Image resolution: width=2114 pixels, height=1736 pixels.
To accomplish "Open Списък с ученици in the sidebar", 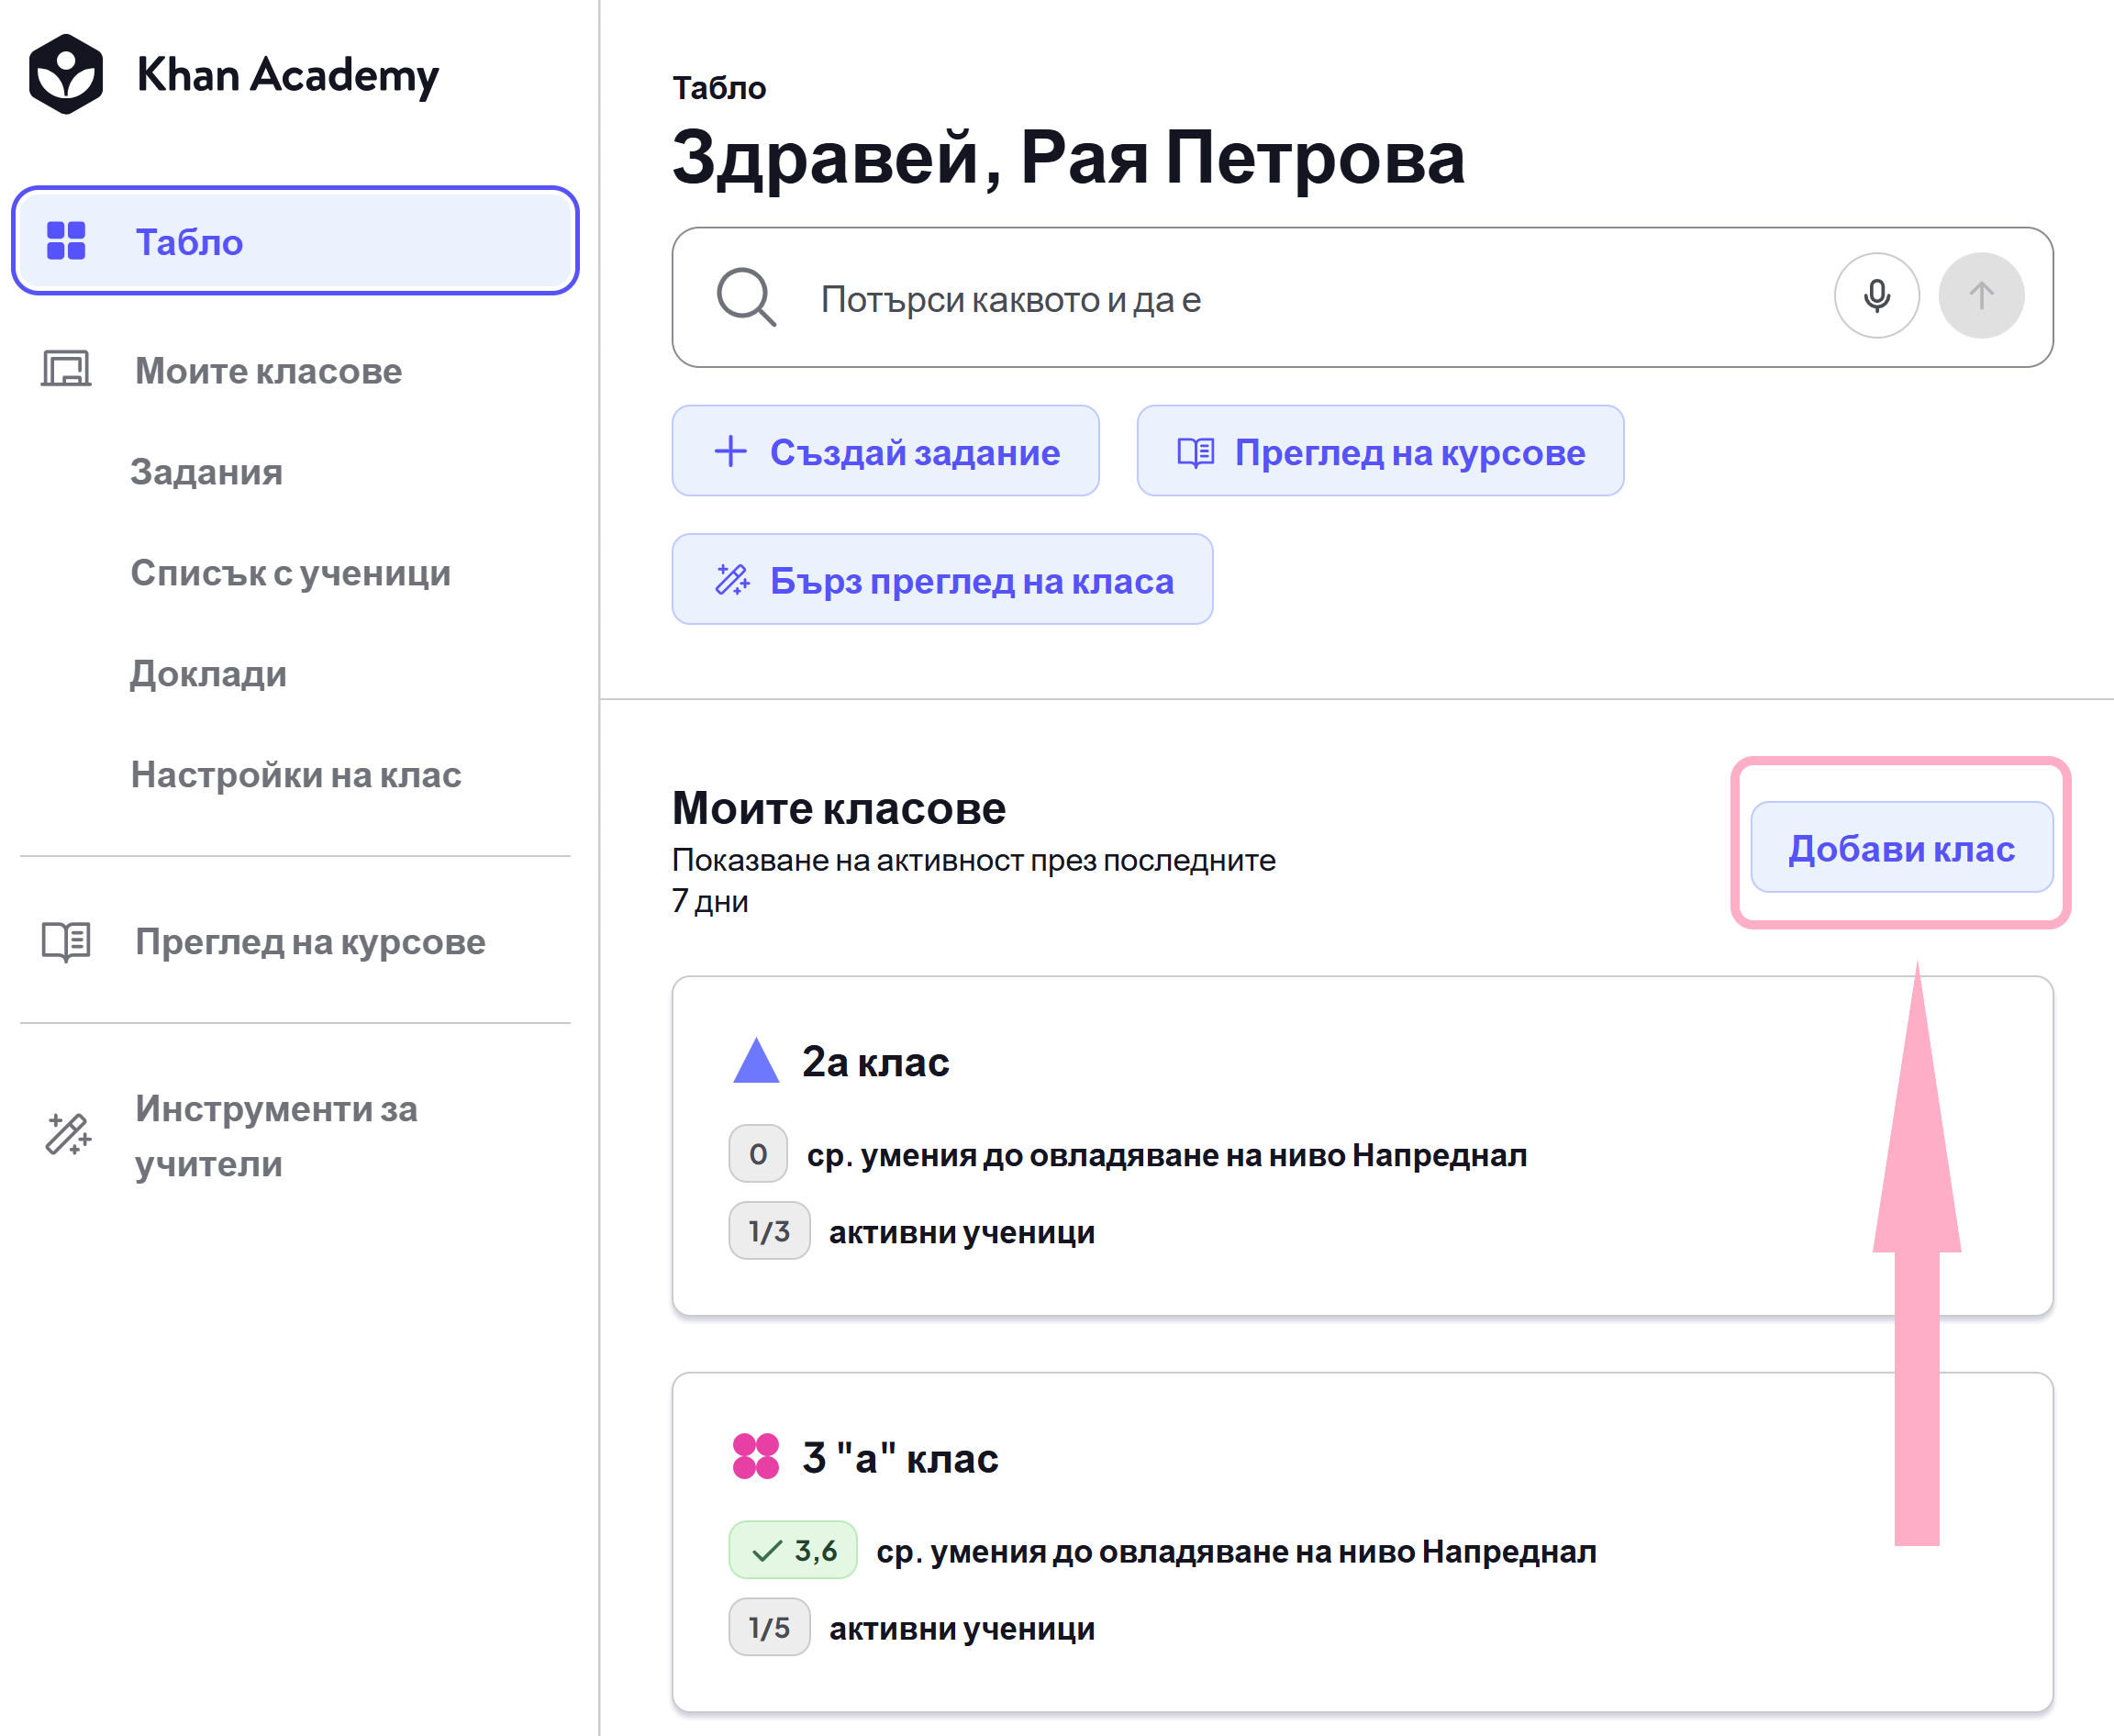I will point(290,573).
